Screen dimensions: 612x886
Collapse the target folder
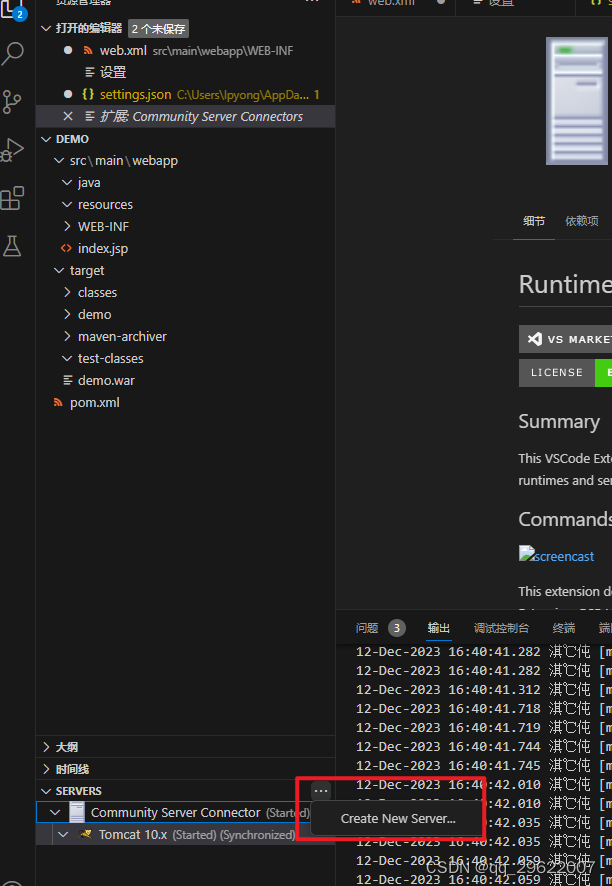[58, 271]
